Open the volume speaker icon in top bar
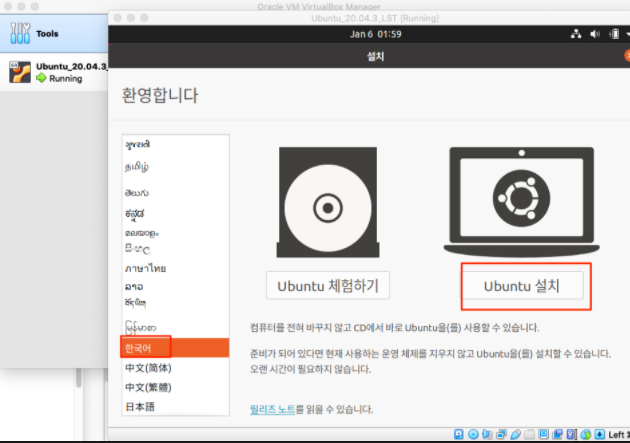Screen dimensions: 630x443 [x=595, y=34]
